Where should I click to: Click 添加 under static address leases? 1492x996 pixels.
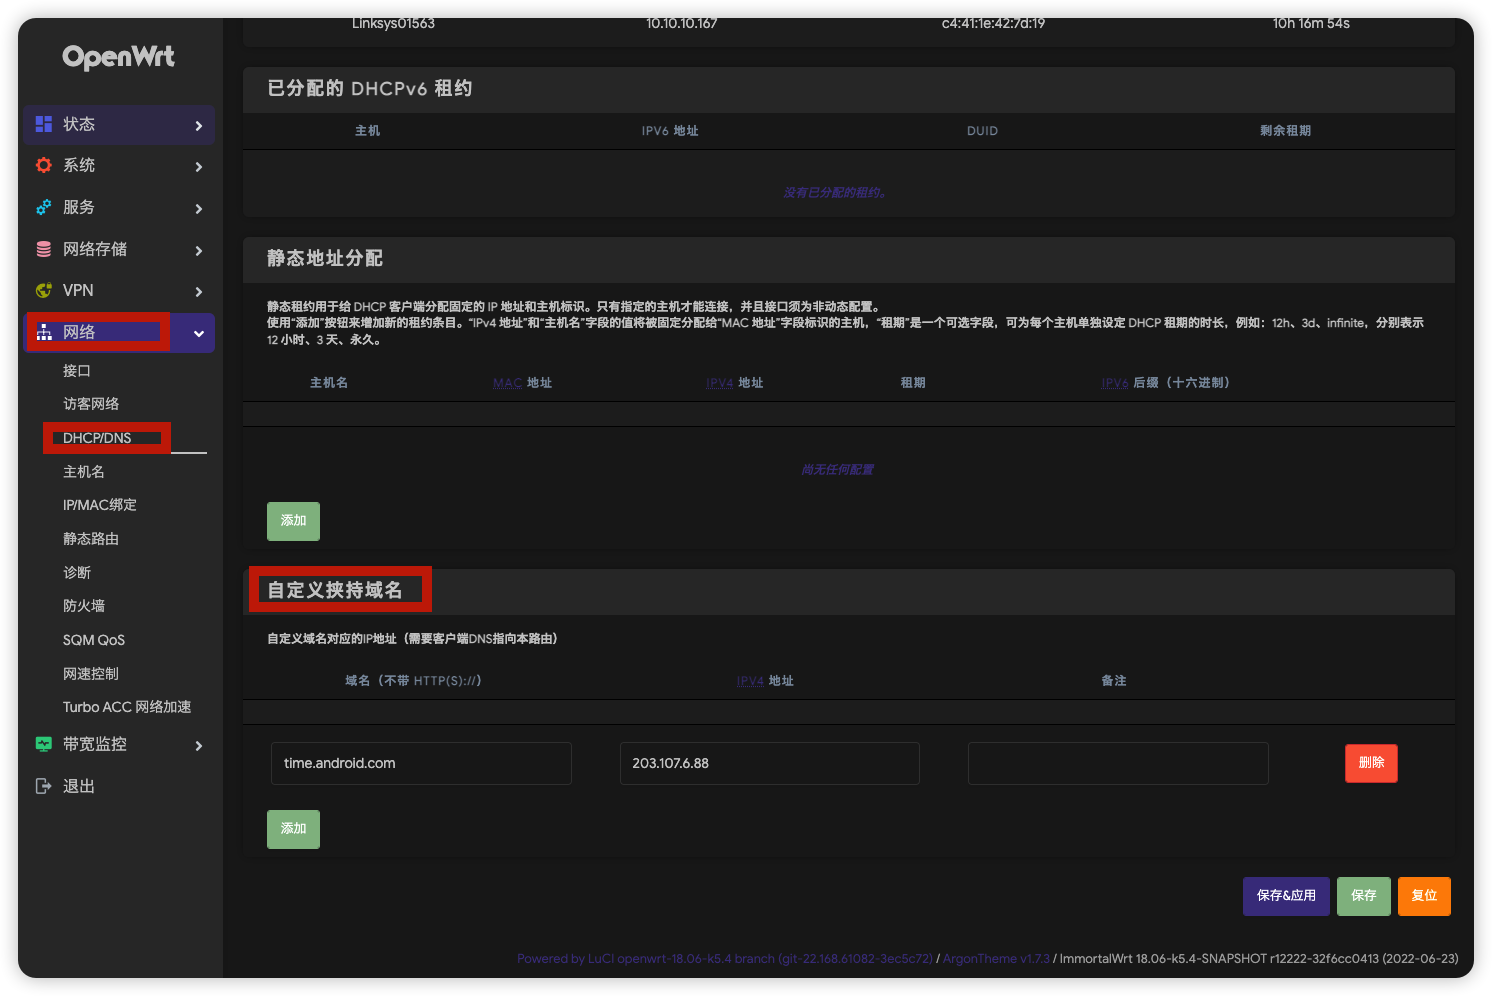pyautogui.click(x=293, y=521)
